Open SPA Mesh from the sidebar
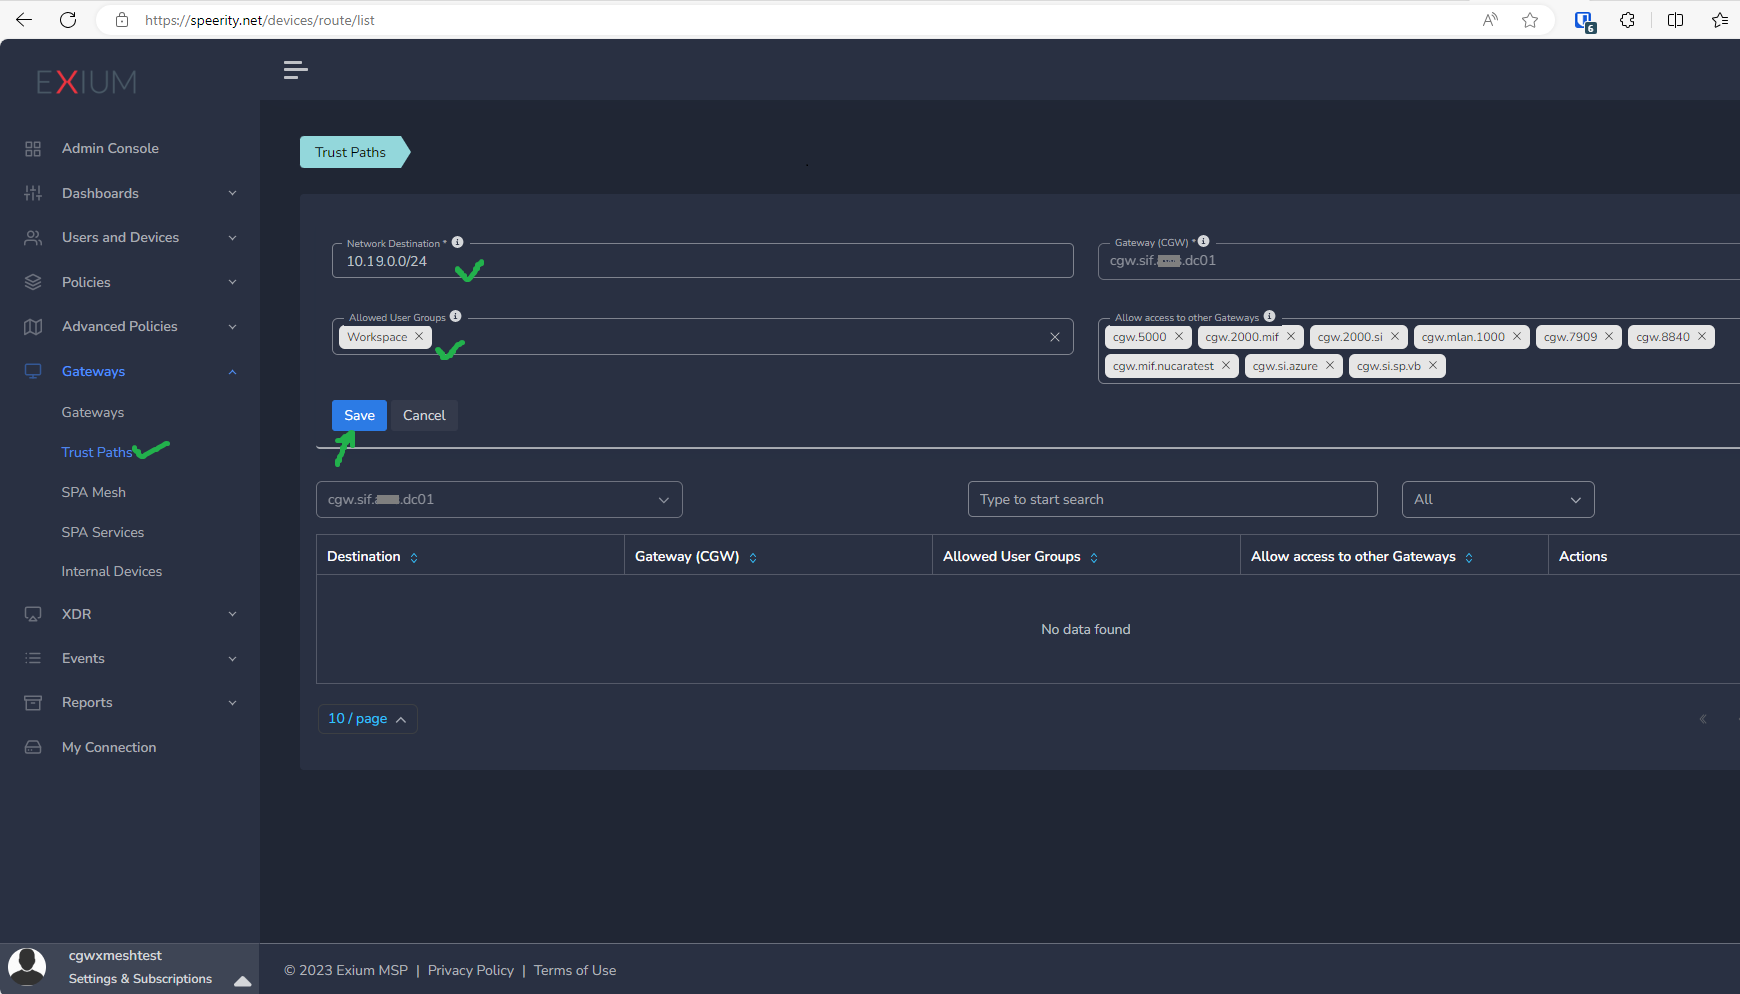The height and width of the screenshot is (994, 1740). [x=93, y=492]
